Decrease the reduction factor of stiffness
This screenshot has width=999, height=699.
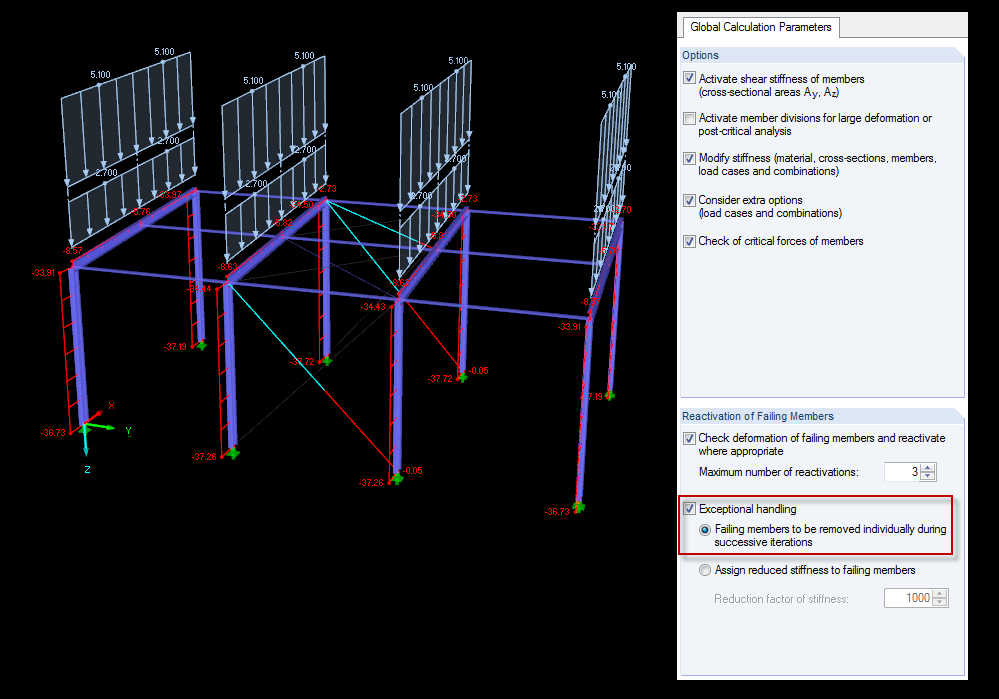[x=940, y=602]
